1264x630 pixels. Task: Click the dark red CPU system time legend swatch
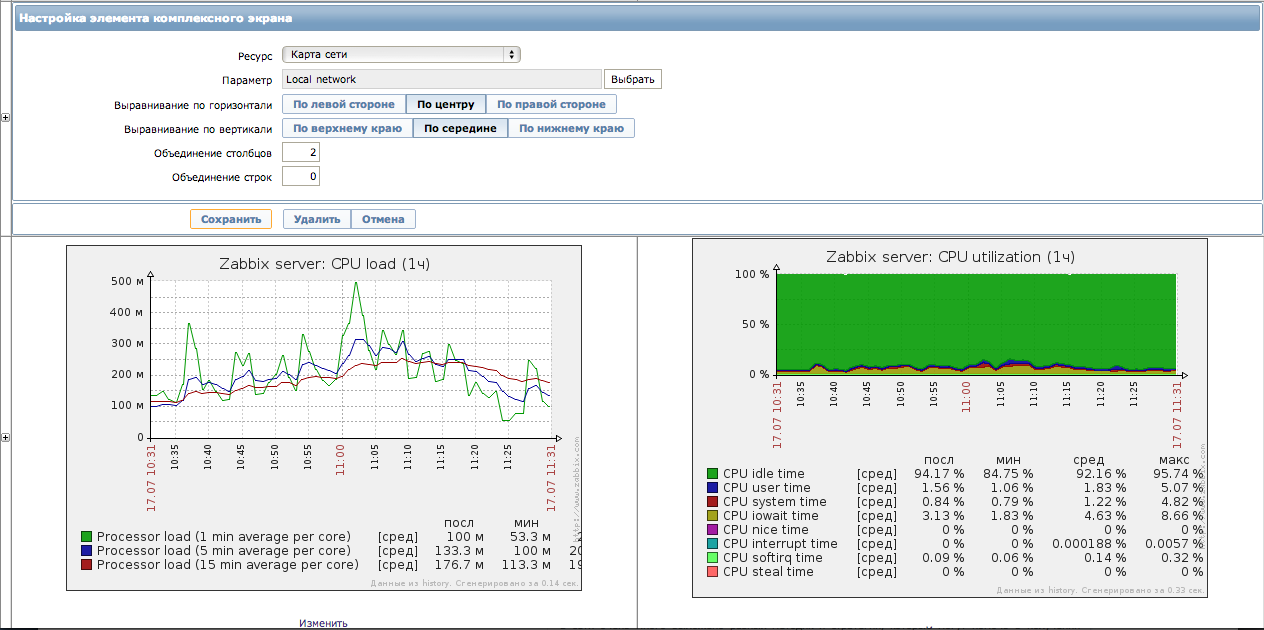[712, 502]
